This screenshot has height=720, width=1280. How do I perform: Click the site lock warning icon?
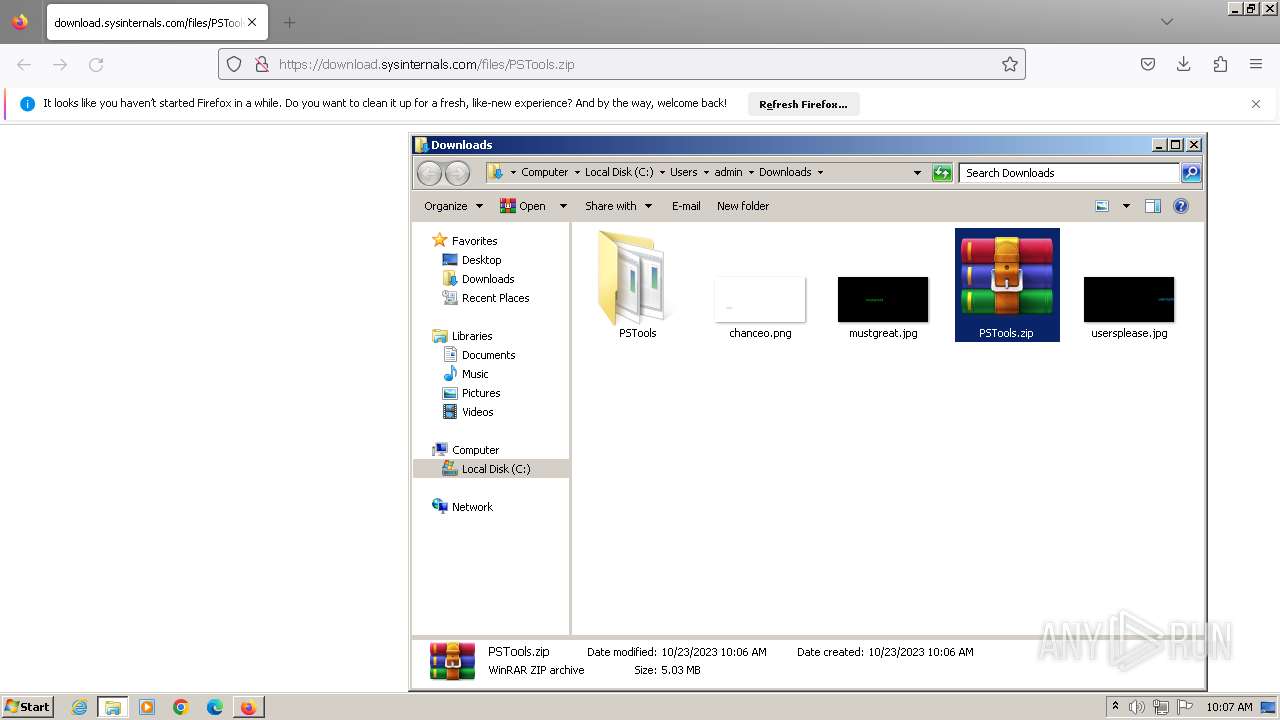261,64
